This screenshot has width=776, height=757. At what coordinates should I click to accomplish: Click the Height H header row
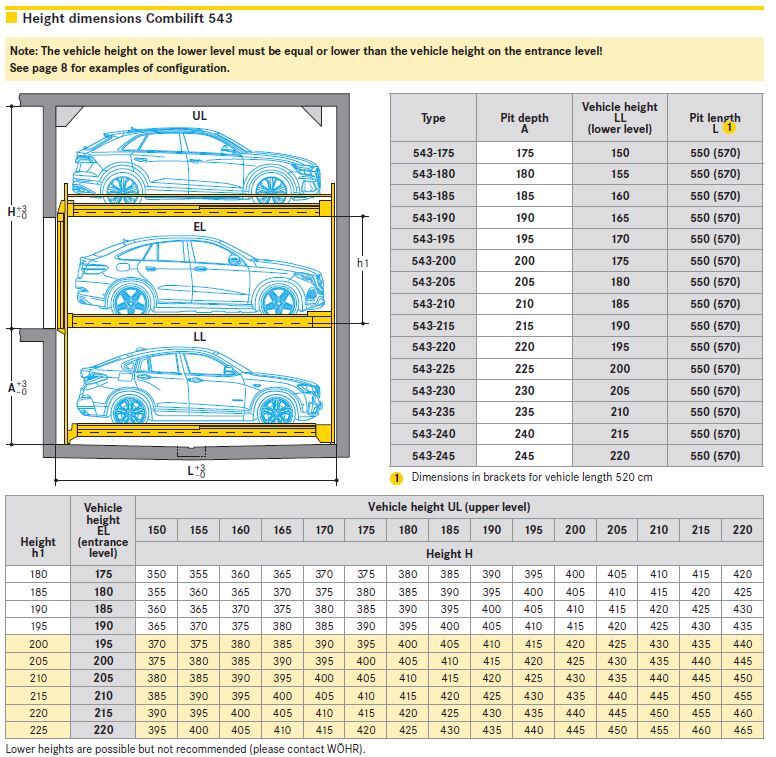tap(449, 553)
